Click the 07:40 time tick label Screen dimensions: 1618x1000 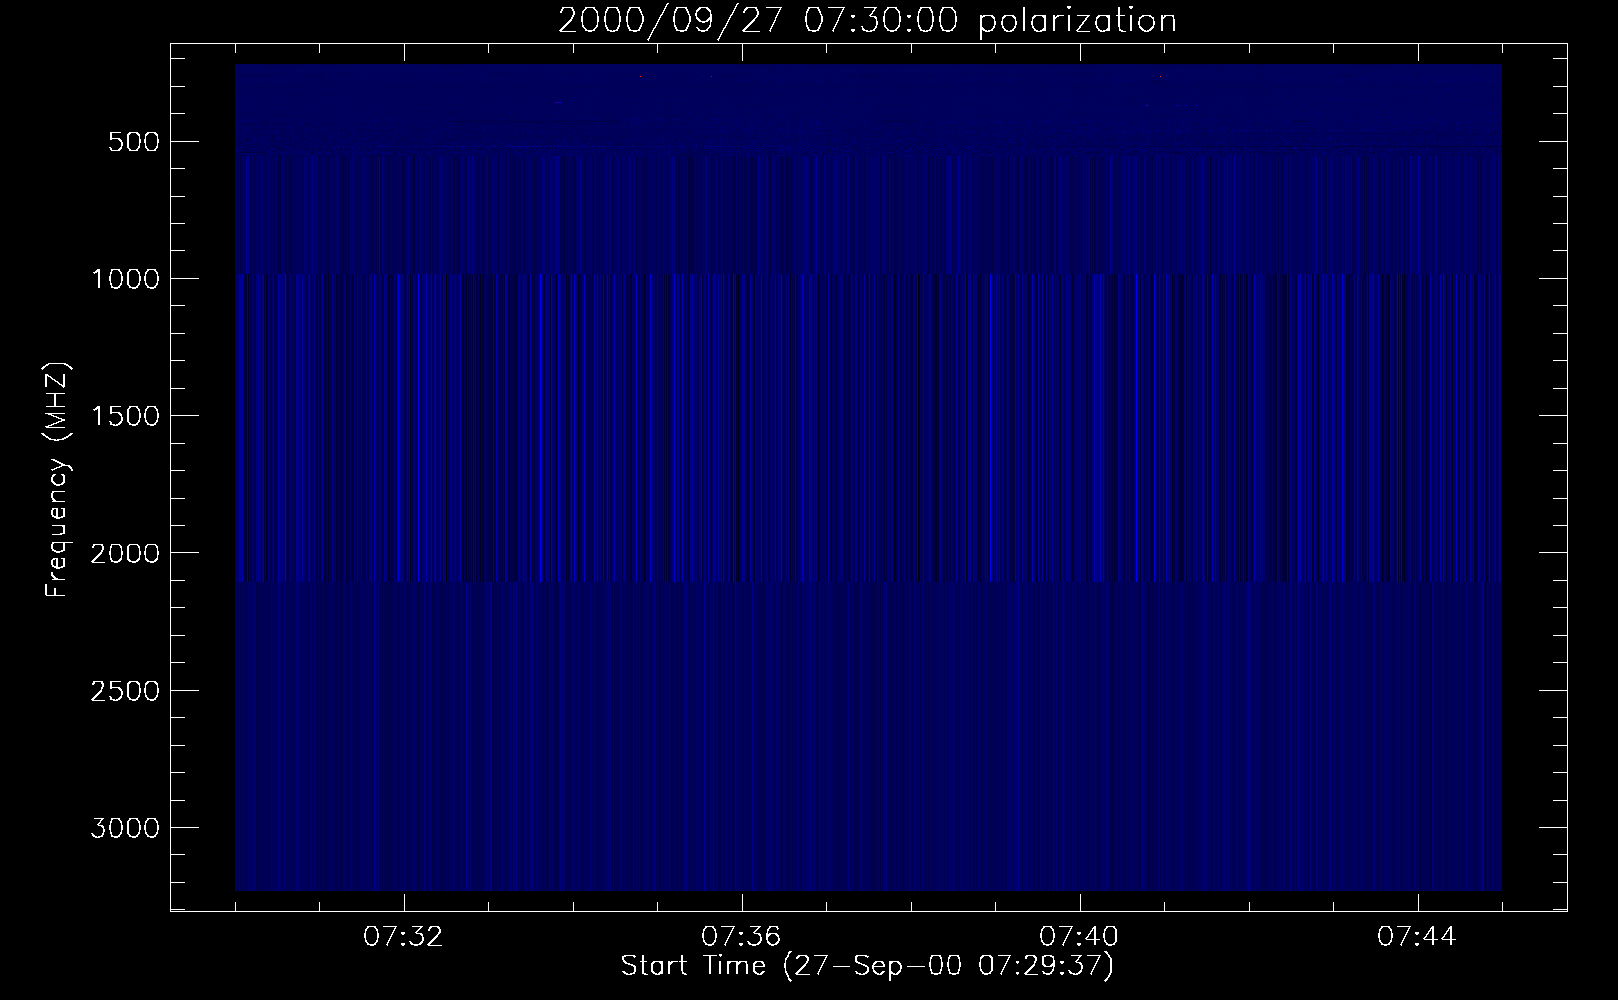point(1079,937)
